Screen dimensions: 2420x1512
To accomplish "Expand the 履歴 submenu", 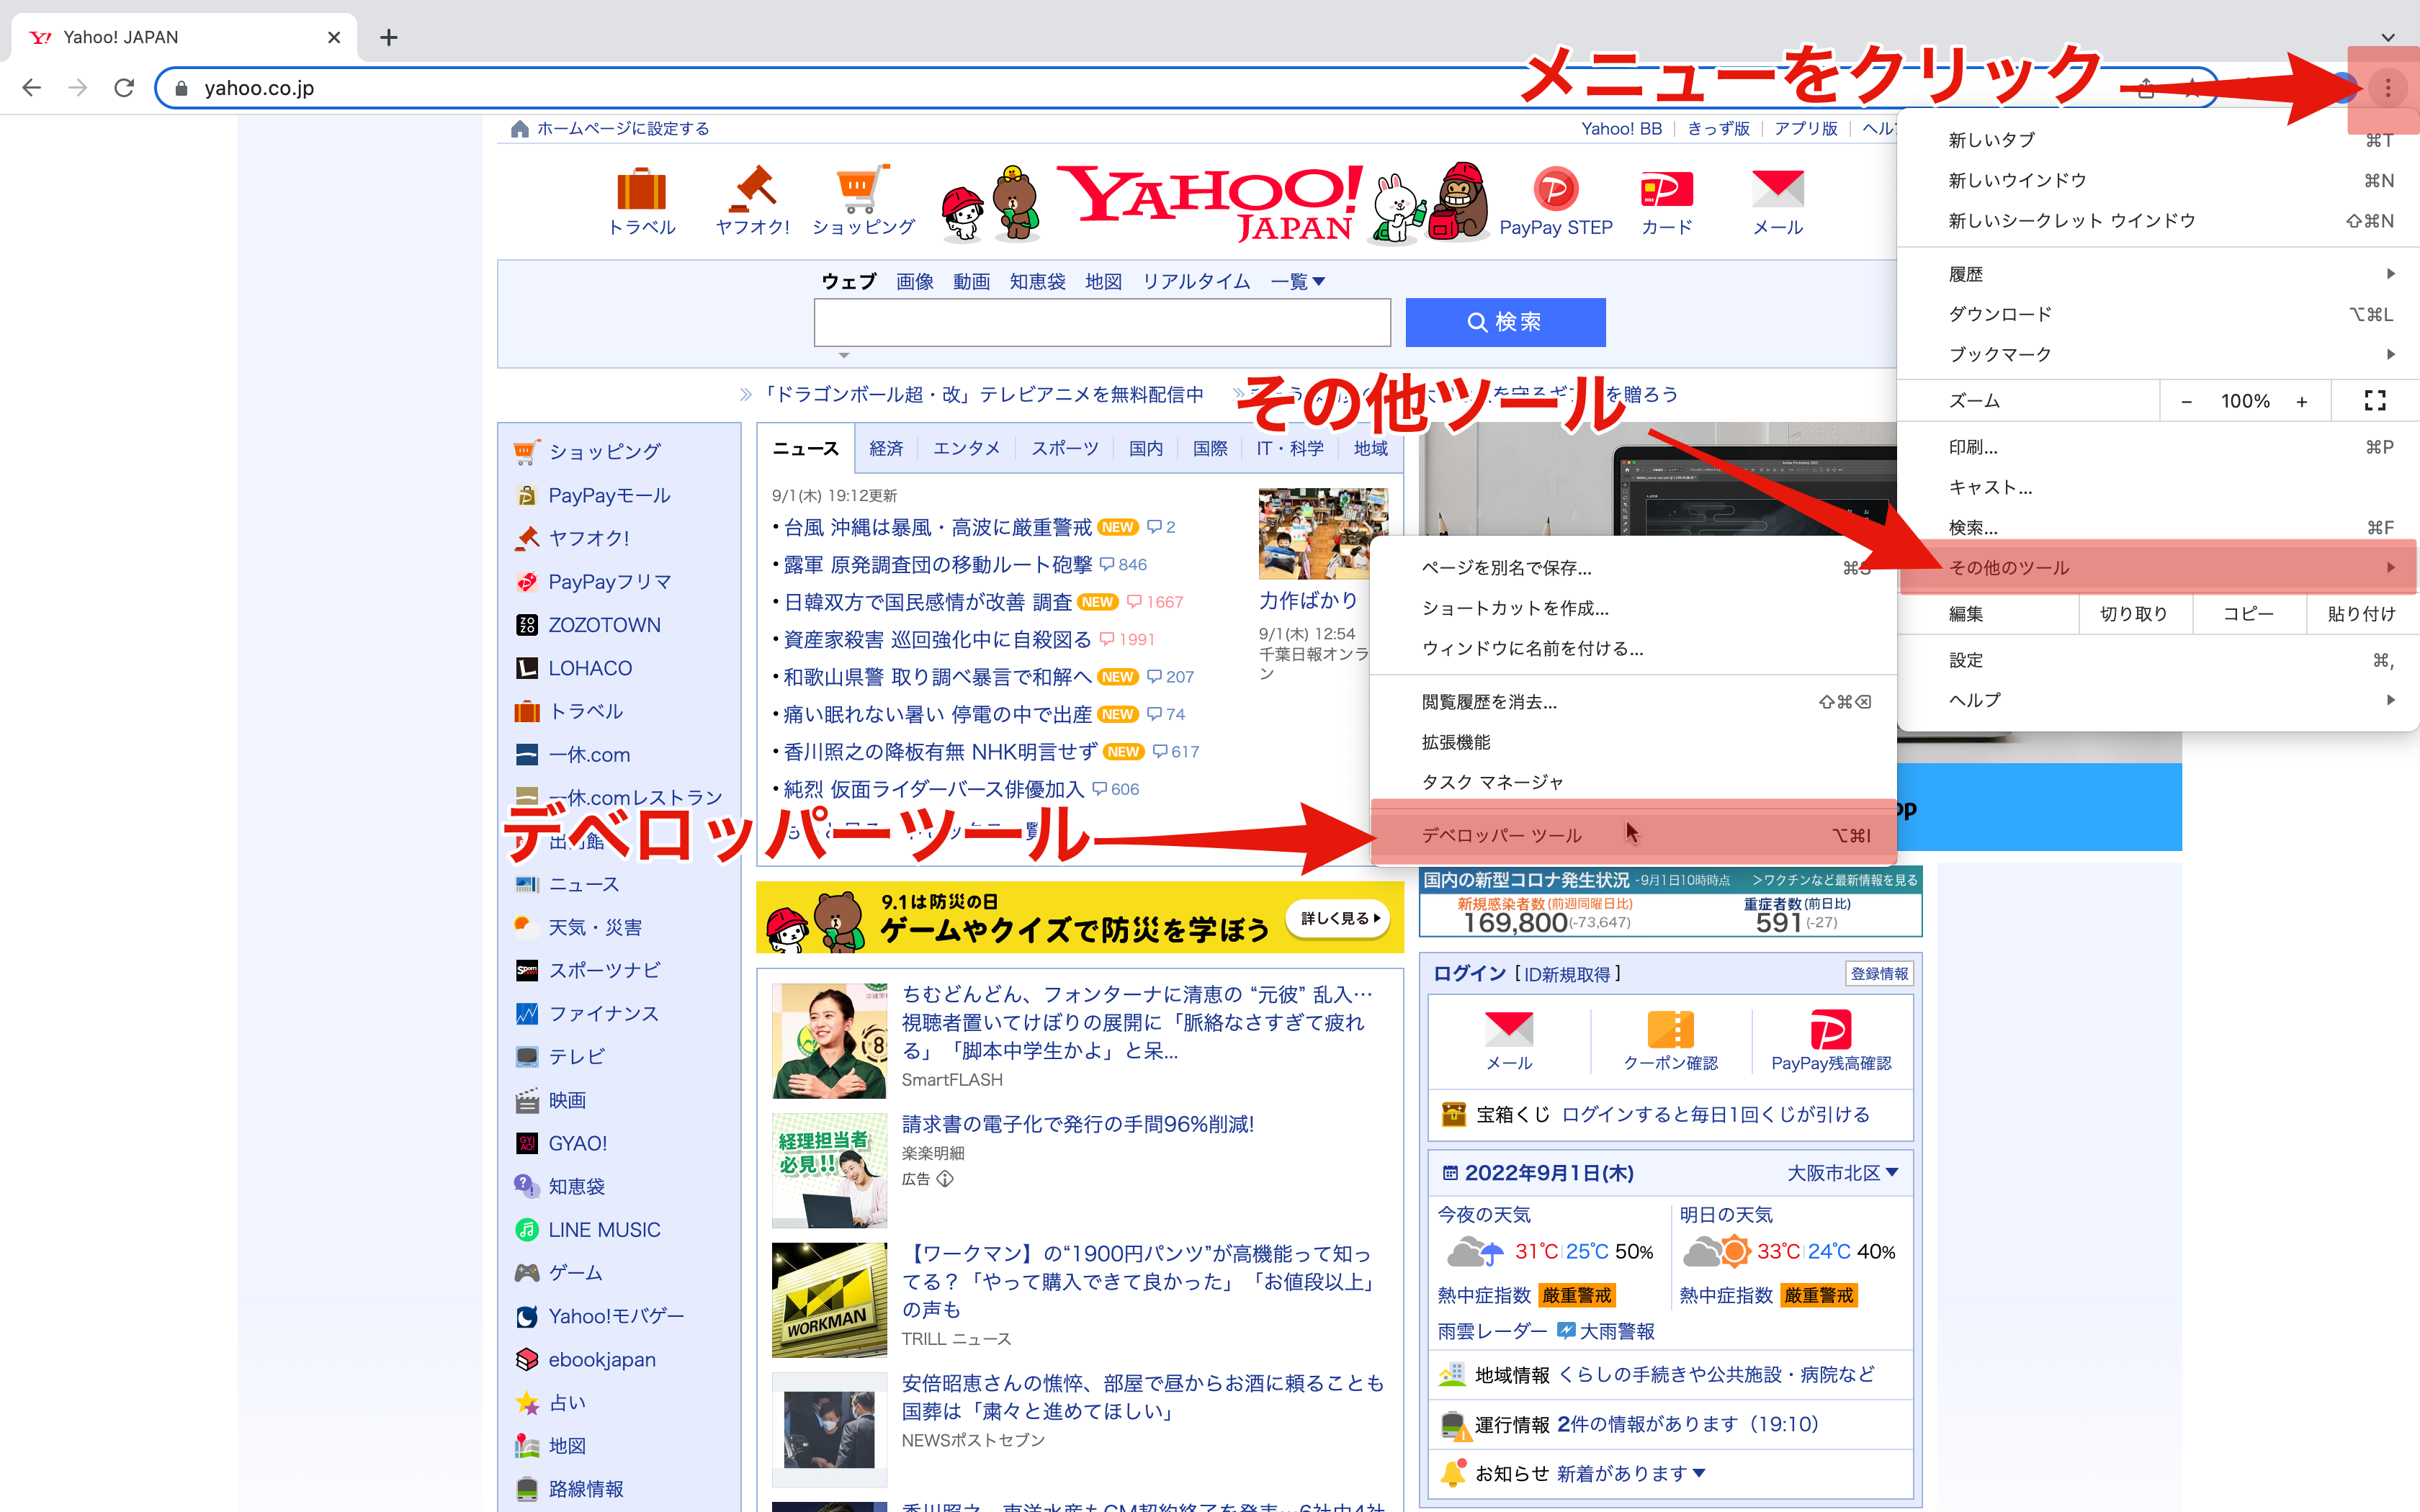I will [x=2158, y=274].
